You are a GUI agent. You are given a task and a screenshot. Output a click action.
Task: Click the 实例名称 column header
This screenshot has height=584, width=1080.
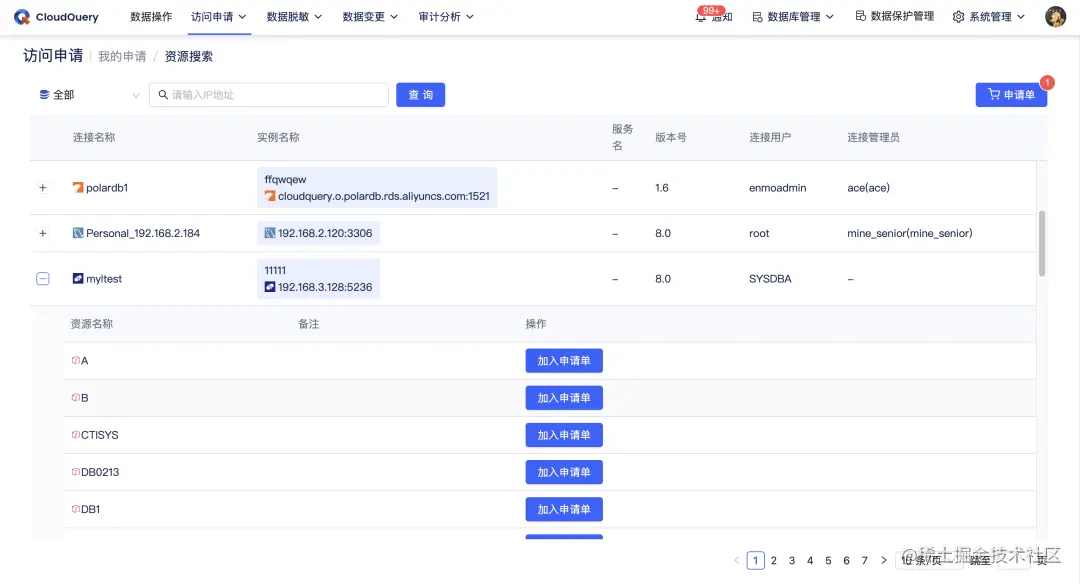pos(278,137)
